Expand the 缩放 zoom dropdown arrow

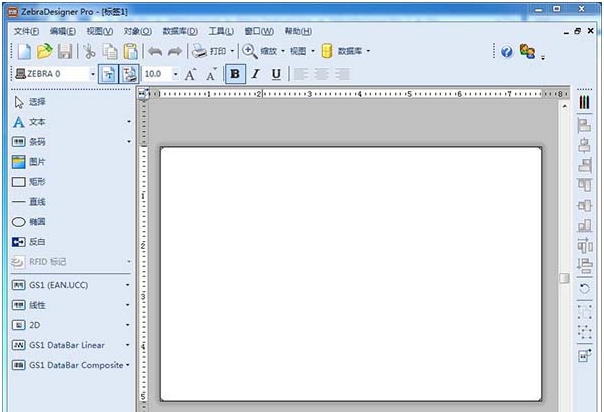283,51
